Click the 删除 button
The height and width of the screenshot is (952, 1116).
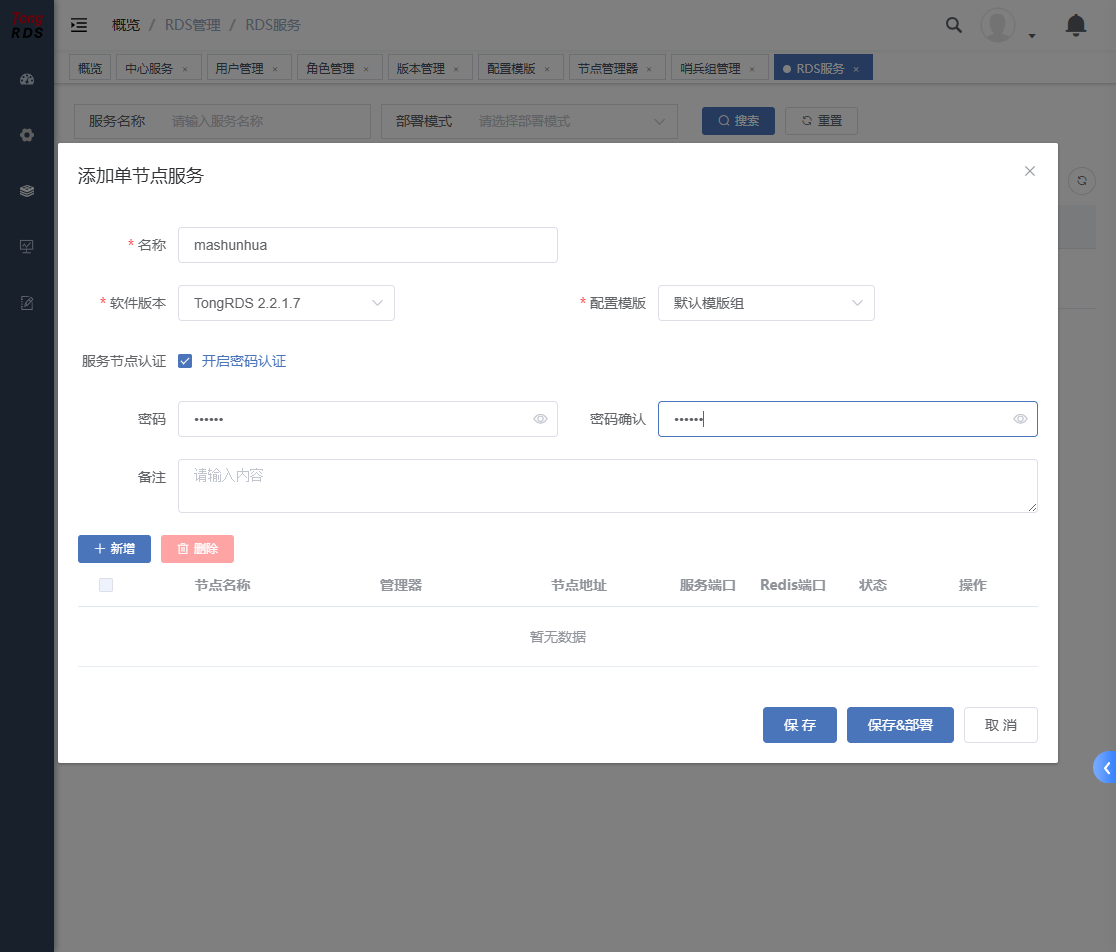197,549
